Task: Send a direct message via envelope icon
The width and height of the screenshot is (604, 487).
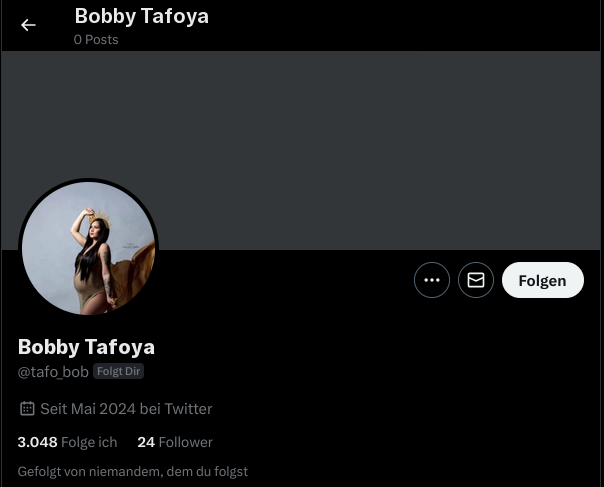Action: (x=476, y=280)
